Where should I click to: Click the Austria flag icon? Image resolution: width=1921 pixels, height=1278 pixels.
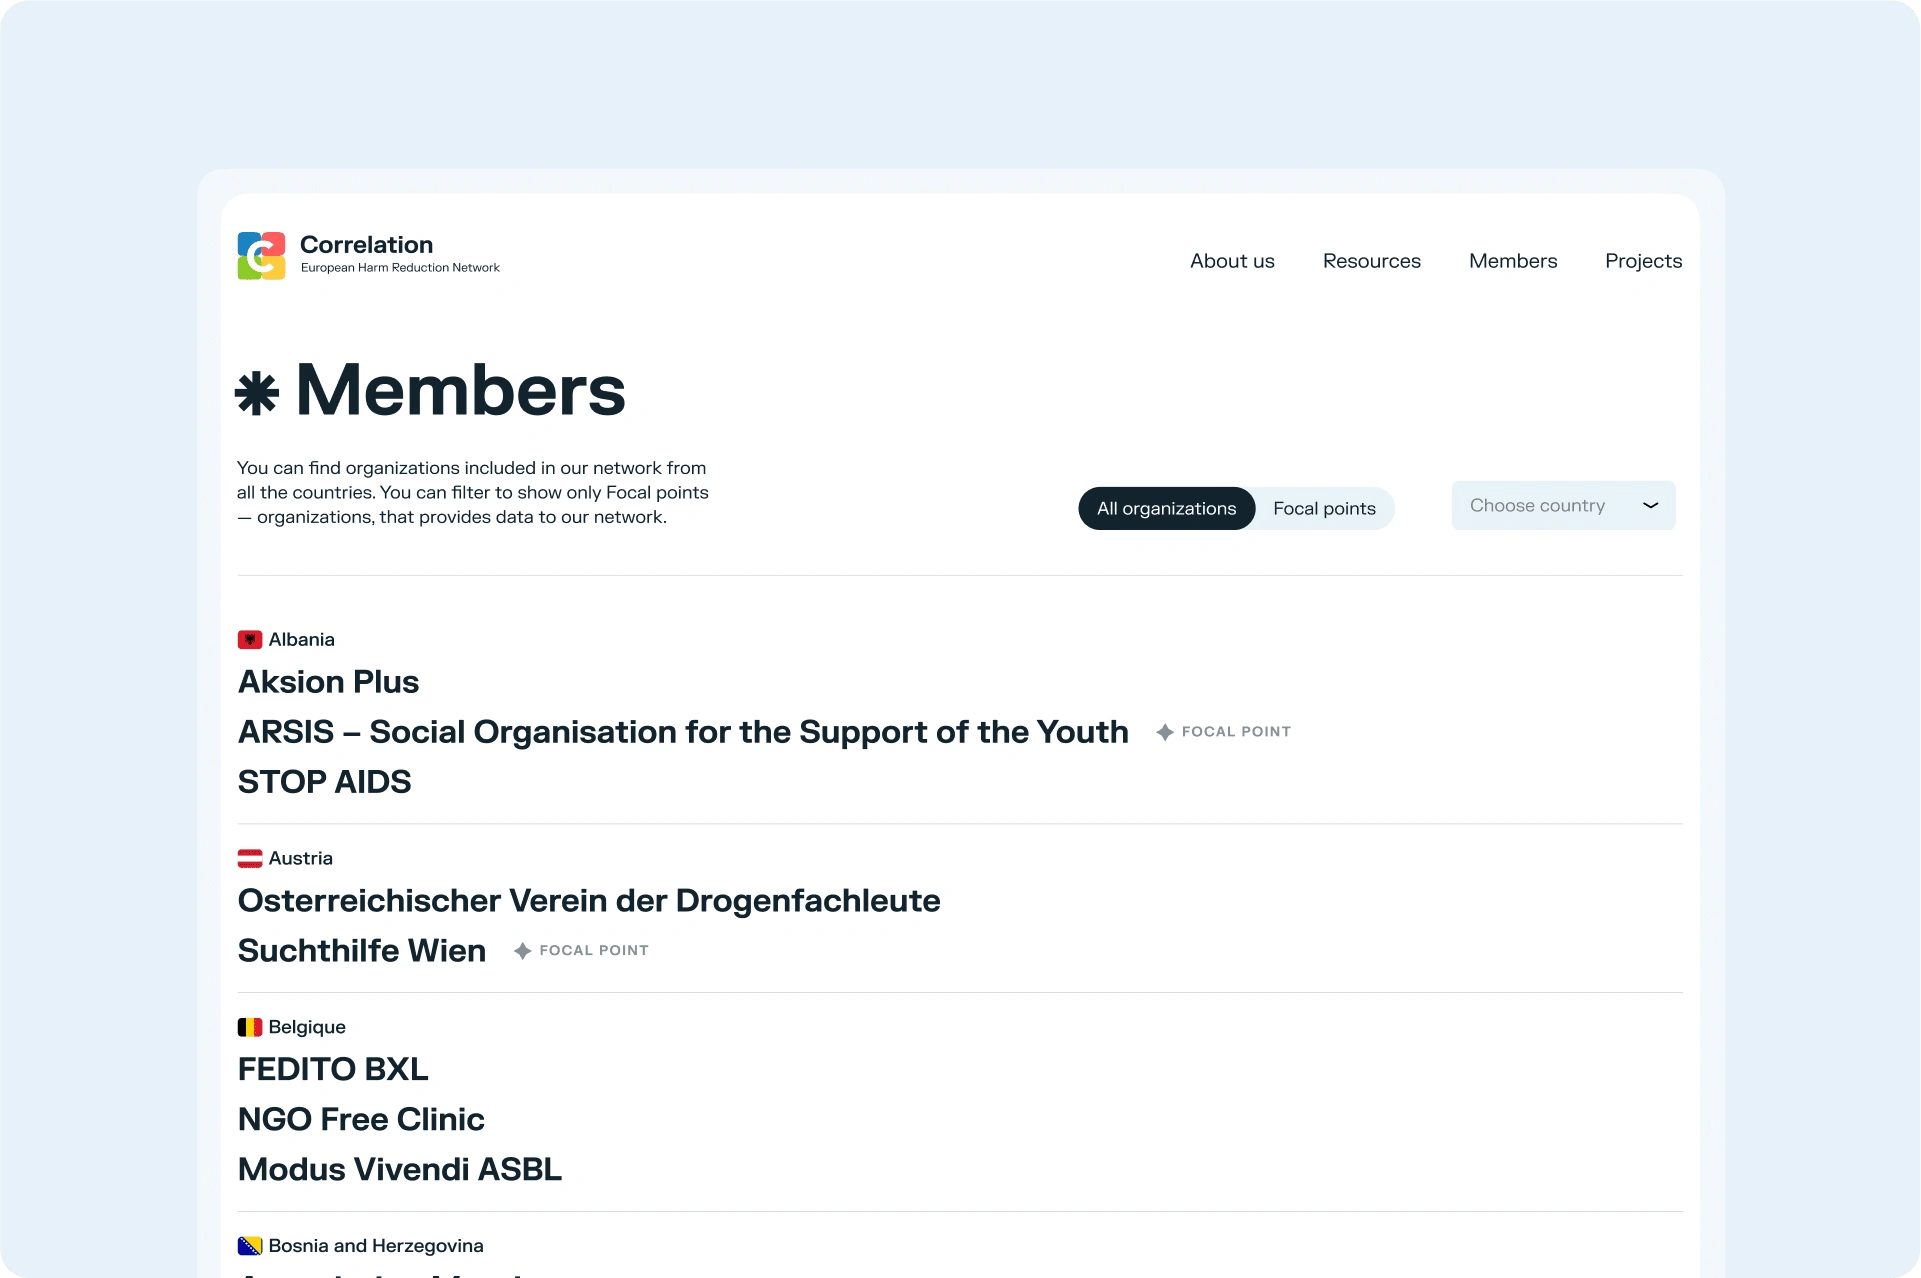click(x=249, y=859)
